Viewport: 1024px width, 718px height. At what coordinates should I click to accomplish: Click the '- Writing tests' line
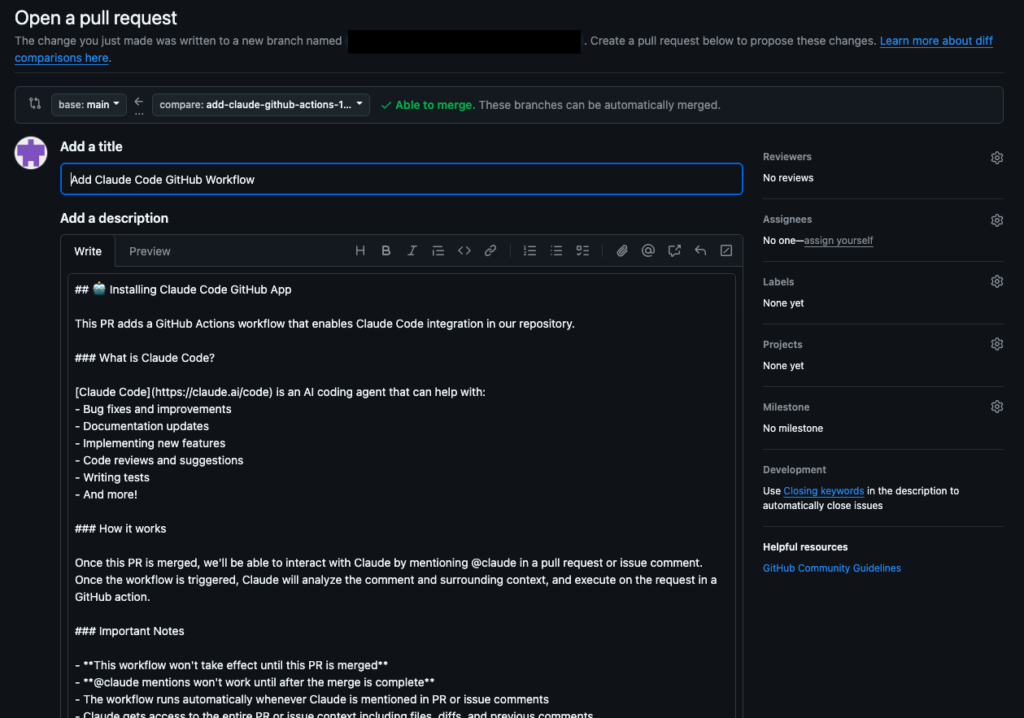pyautogui.click(x=112, y=478)
